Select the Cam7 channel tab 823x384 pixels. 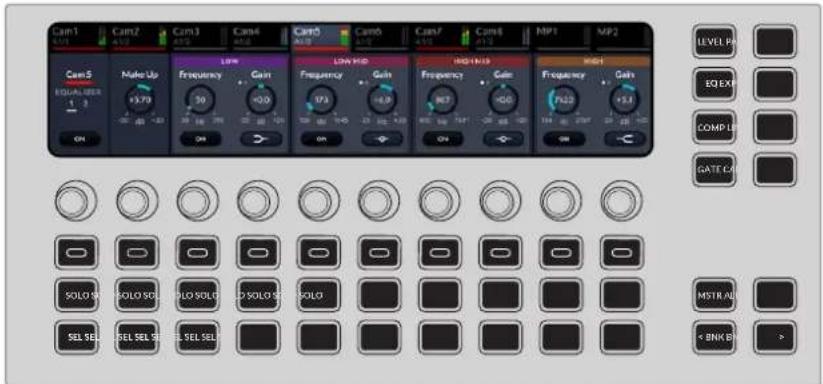[x=442, y=37]
